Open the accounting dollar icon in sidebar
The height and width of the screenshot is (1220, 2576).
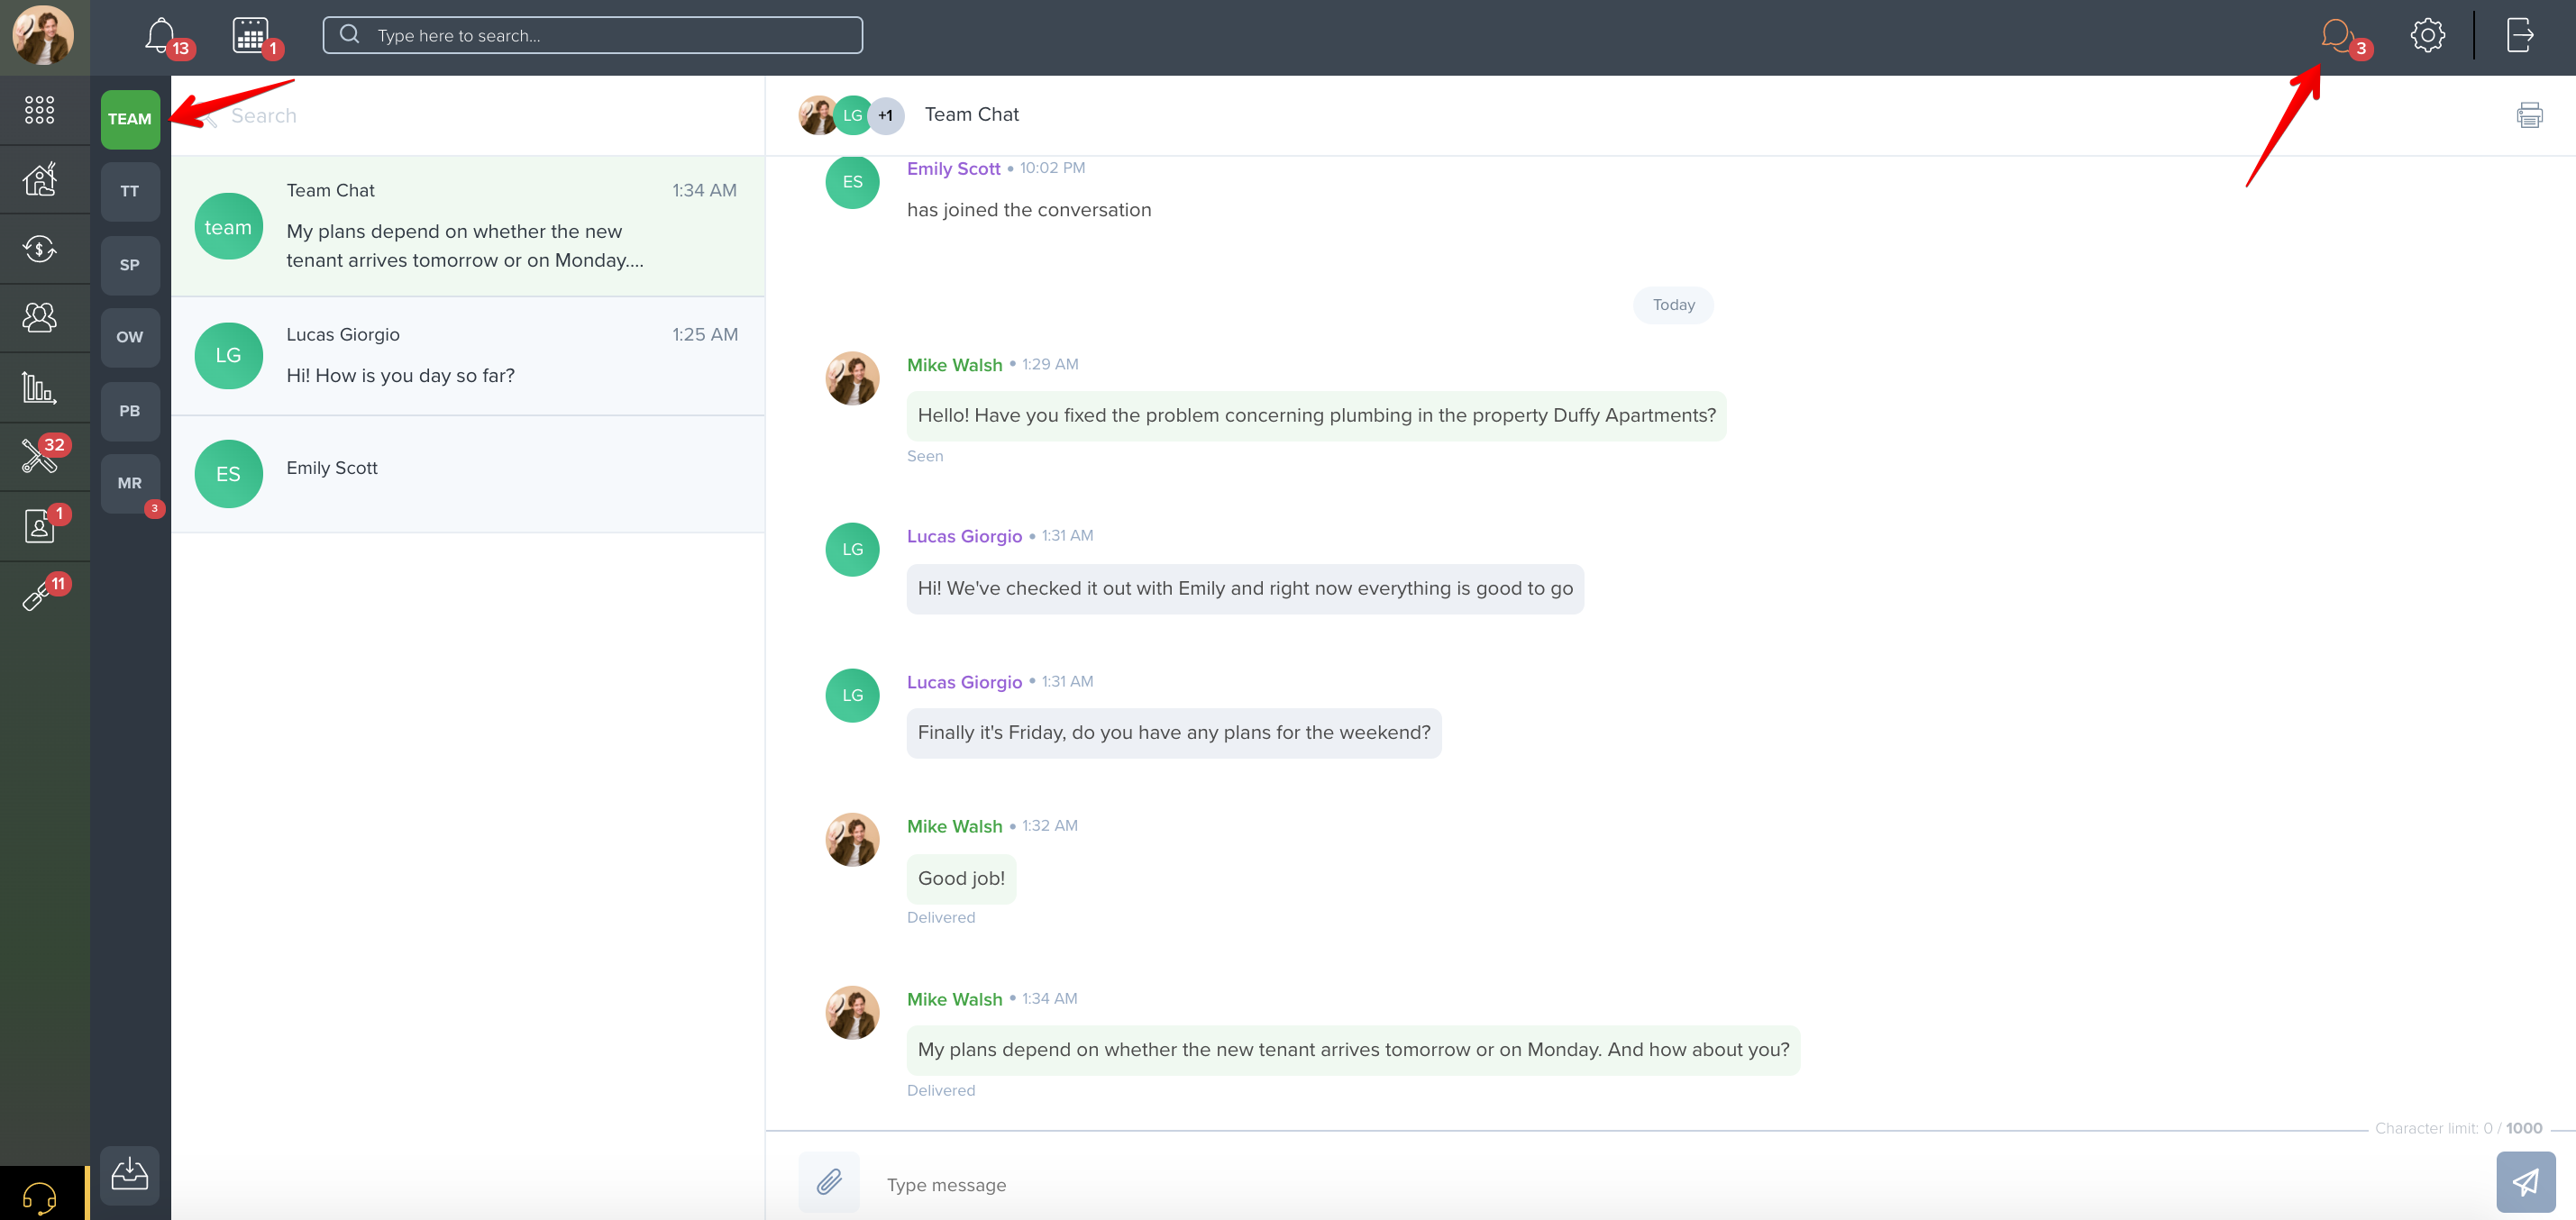[x=40, y=248]
